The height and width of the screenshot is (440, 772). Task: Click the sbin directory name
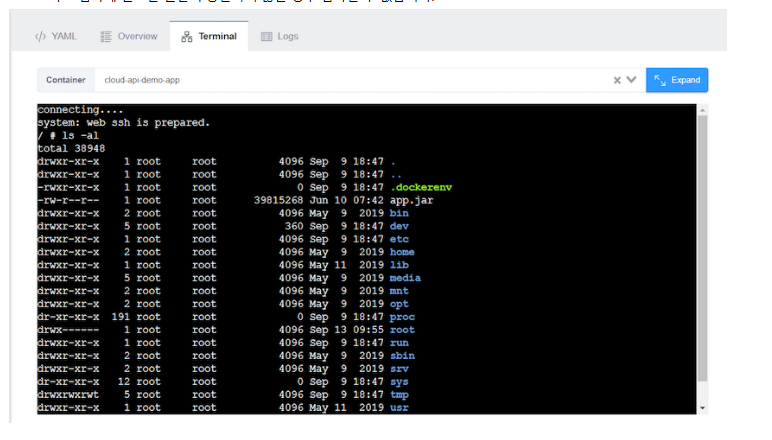(402, 356)
